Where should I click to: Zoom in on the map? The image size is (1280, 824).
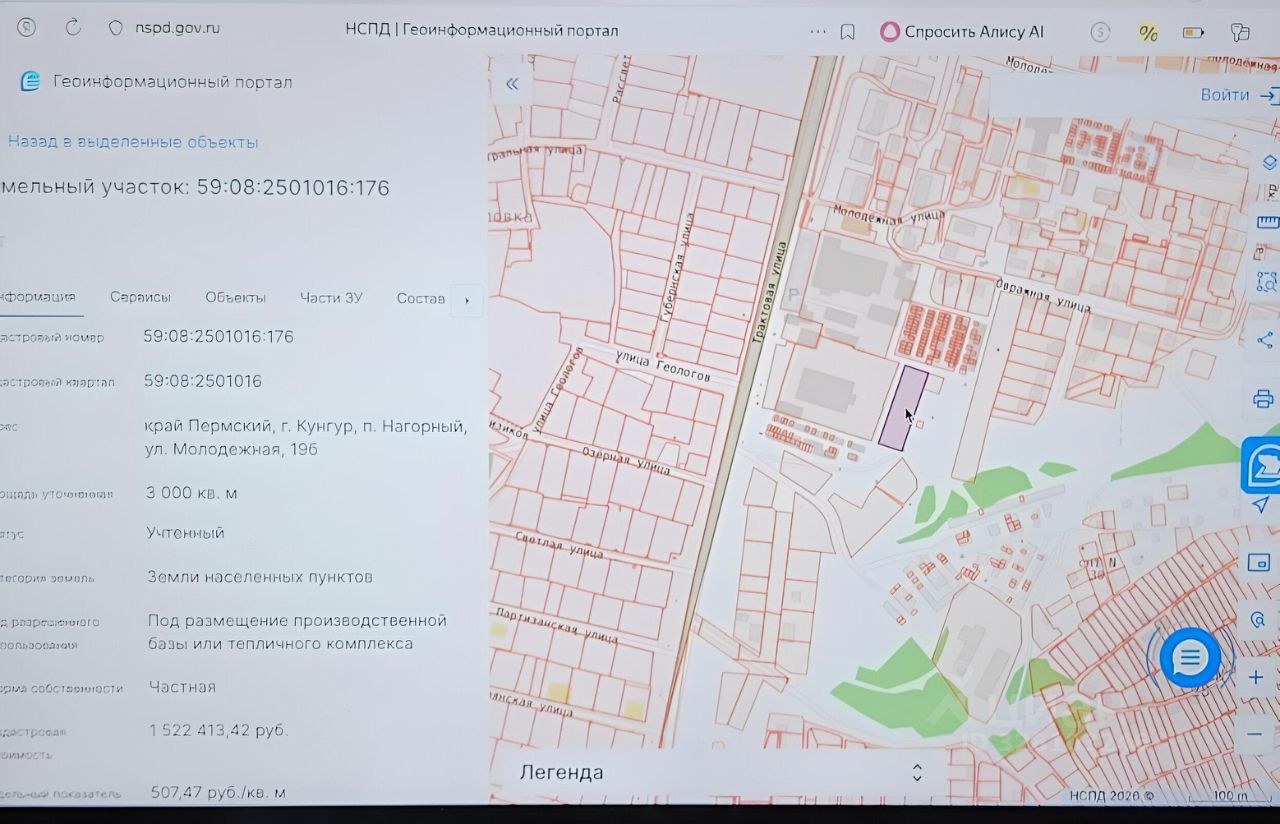click(1256, 677)
